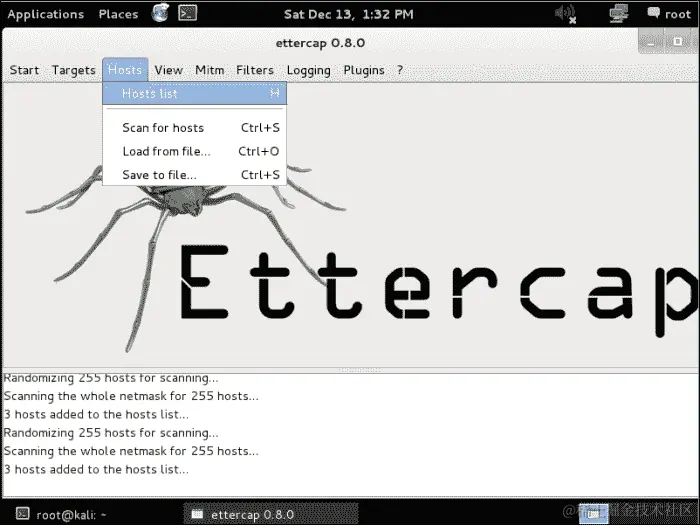The height and width of the screenshot is (525, 700).
Task: Choose Save to file... entry
Action: tap(195, 175)
